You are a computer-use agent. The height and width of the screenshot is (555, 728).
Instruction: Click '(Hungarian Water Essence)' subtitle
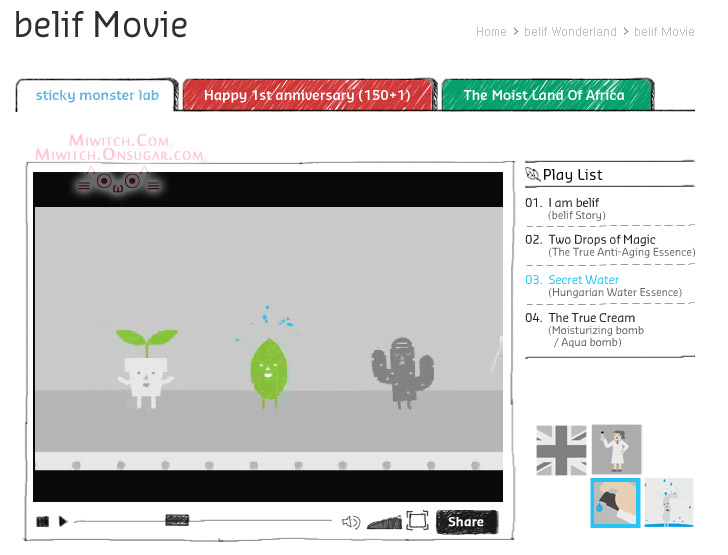click(615, 292)
